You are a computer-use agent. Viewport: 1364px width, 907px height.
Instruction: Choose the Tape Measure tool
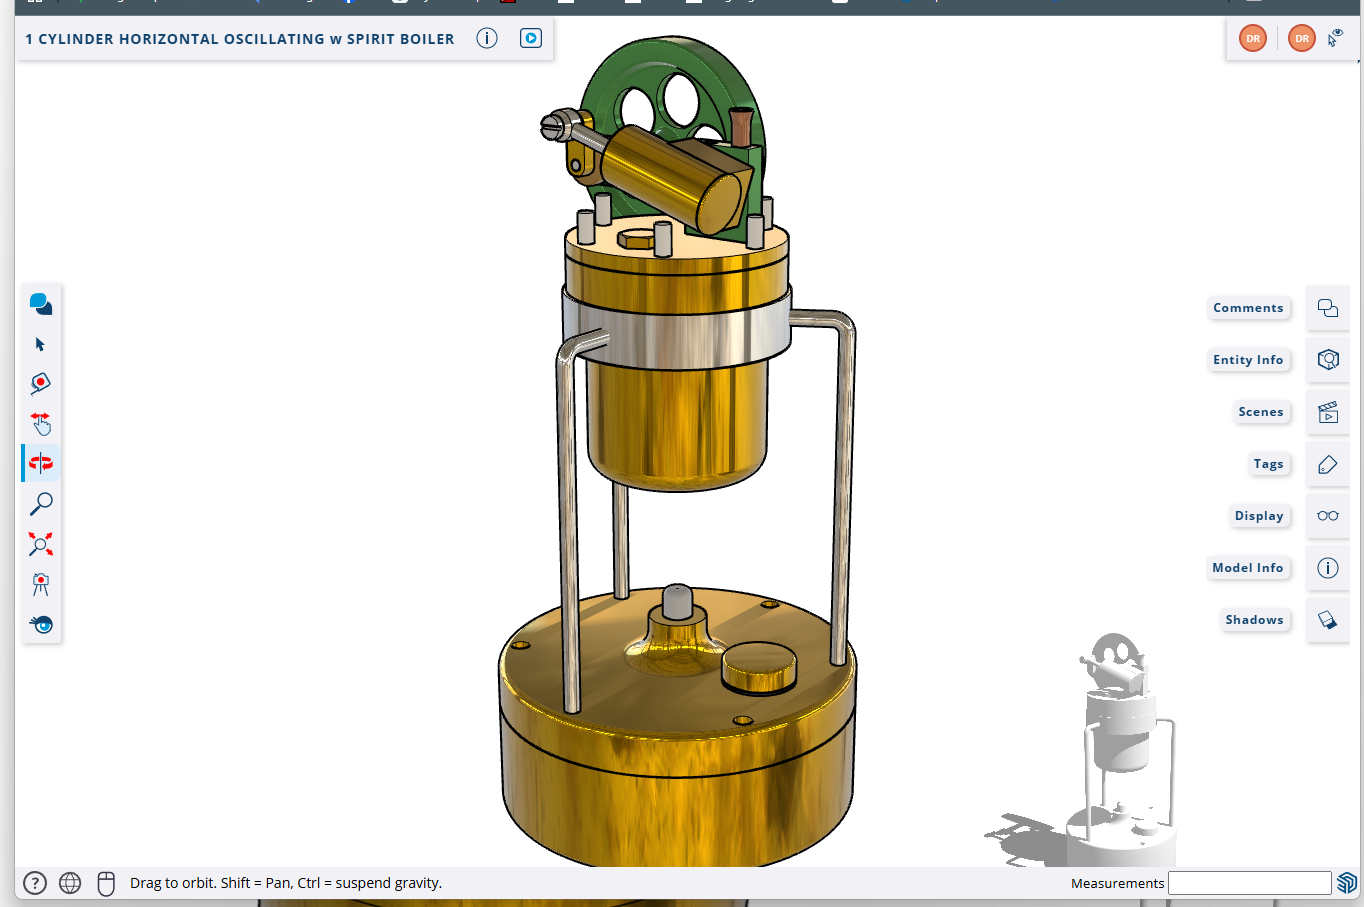coord(40,384)
